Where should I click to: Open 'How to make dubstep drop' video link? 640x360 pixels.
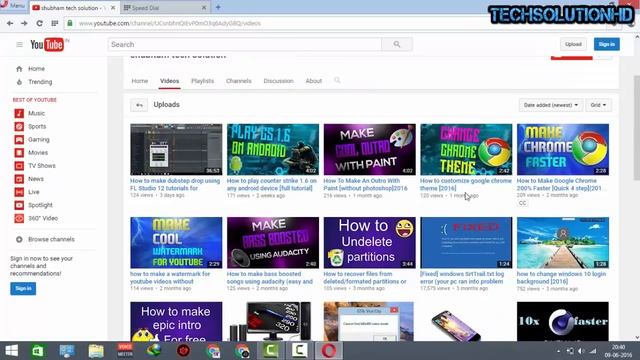[175, 184]
